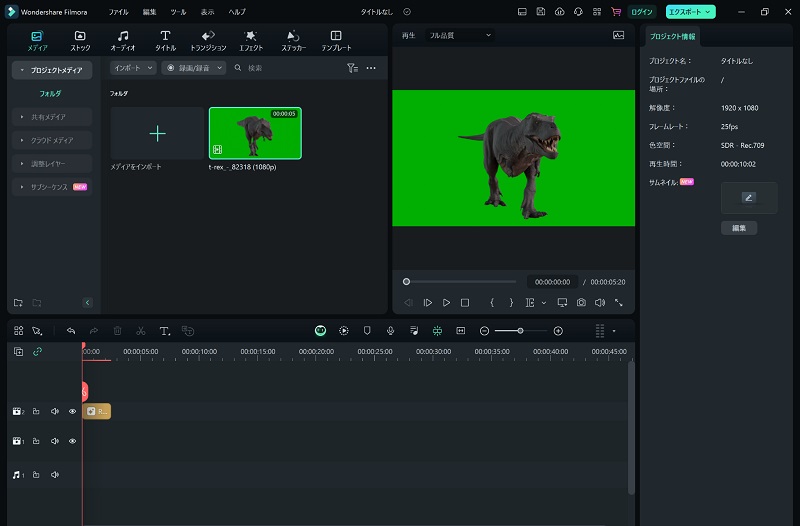Click the shopping cart icon
This screenshot has height=526, width=800.
click(616, 12)
